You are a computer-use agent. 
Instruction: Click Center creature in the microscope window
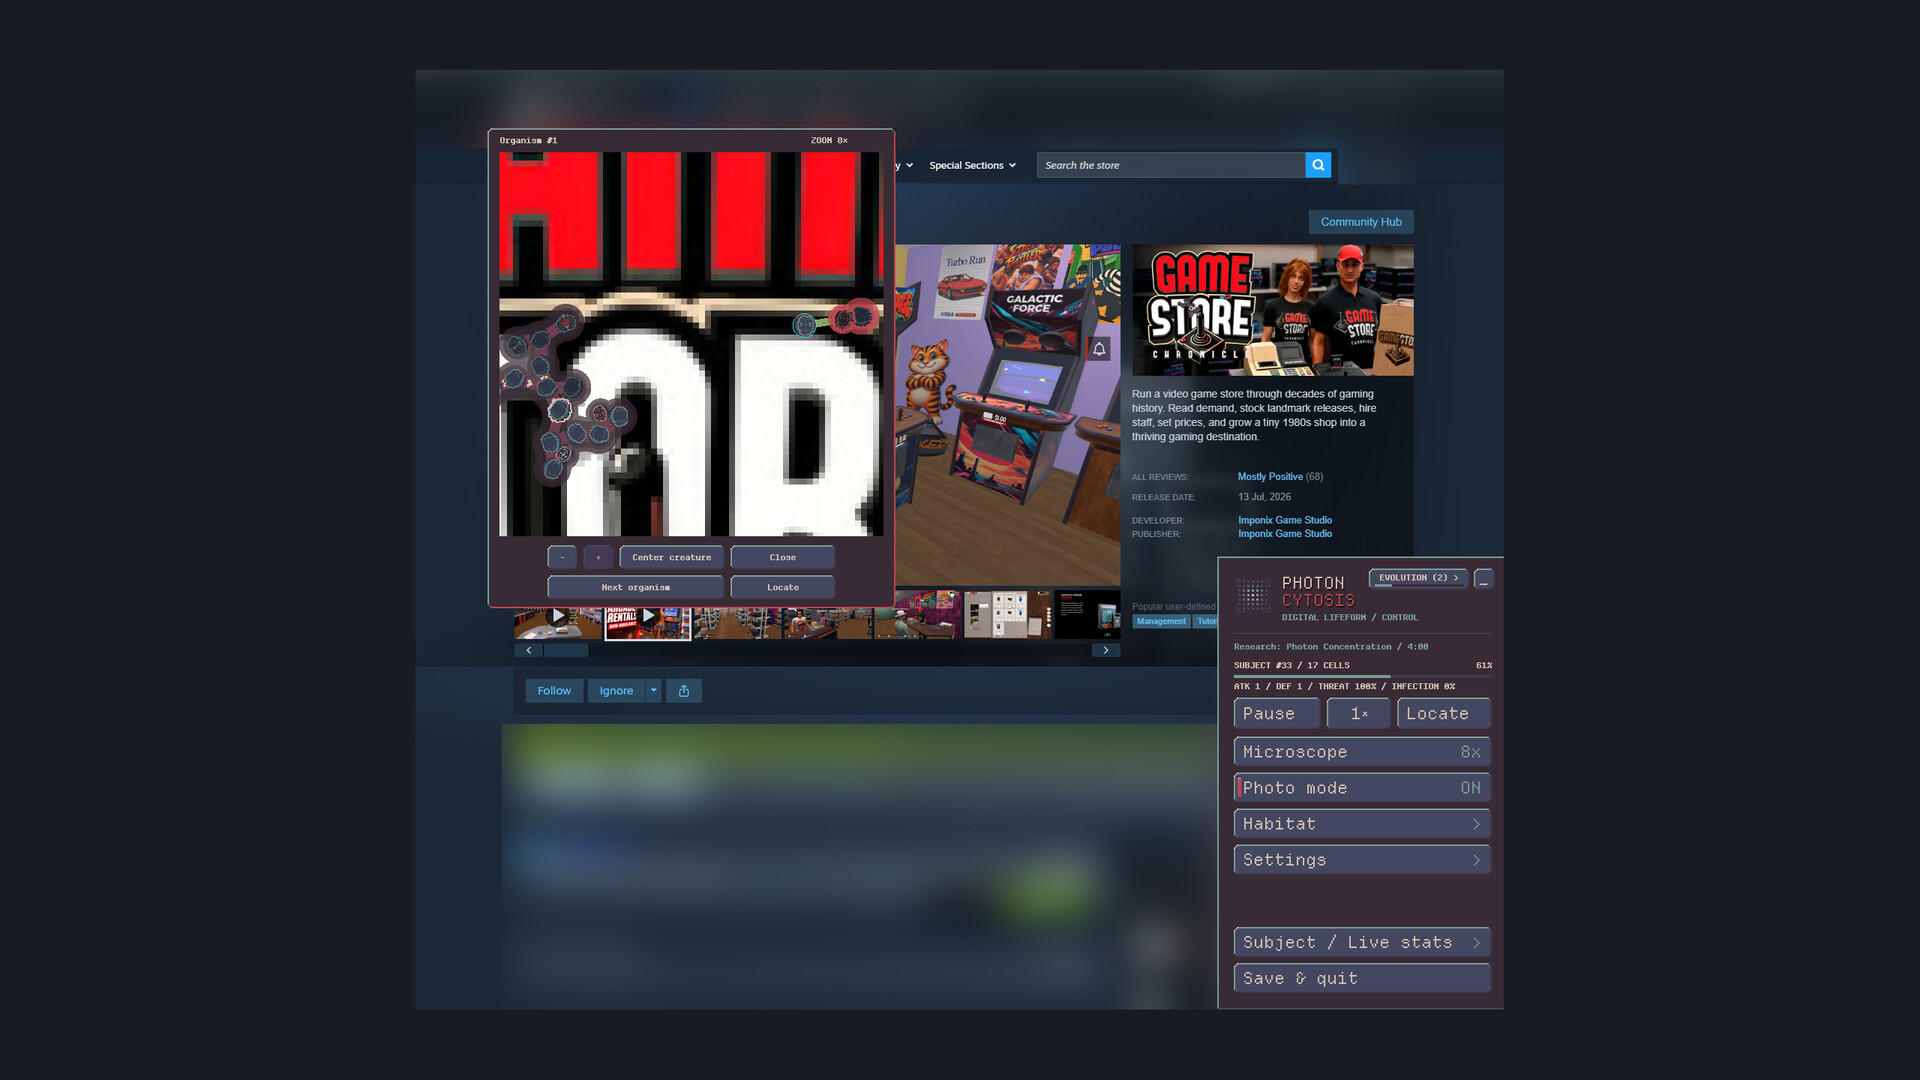coord(671,558)
